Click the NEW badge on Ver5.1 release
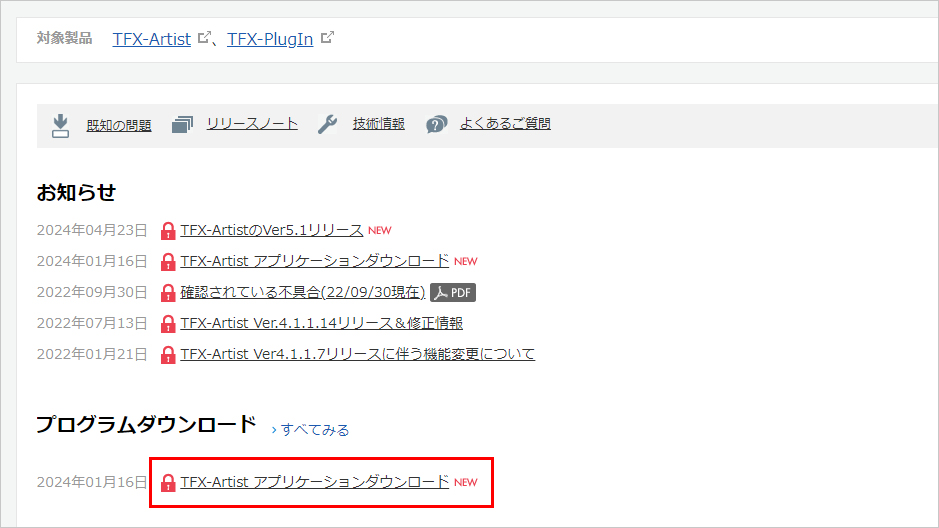The height and width of the screenshot is (528, 939). pyautogui.click(x=380, y=230)
